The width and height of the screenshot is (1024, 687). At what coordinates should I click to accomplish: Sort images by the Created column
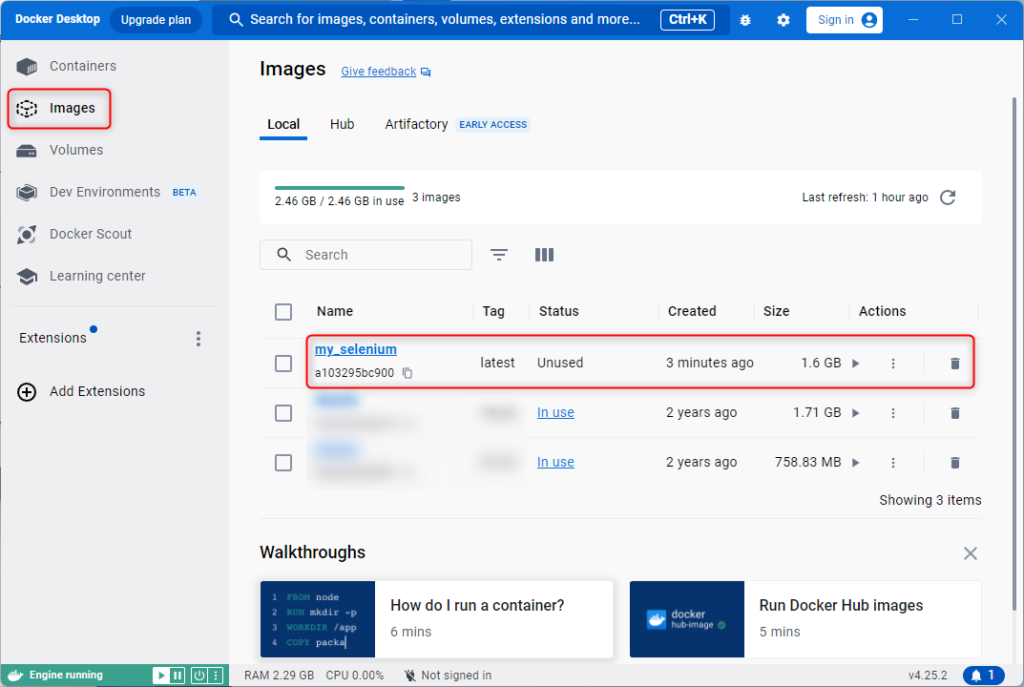692,312
